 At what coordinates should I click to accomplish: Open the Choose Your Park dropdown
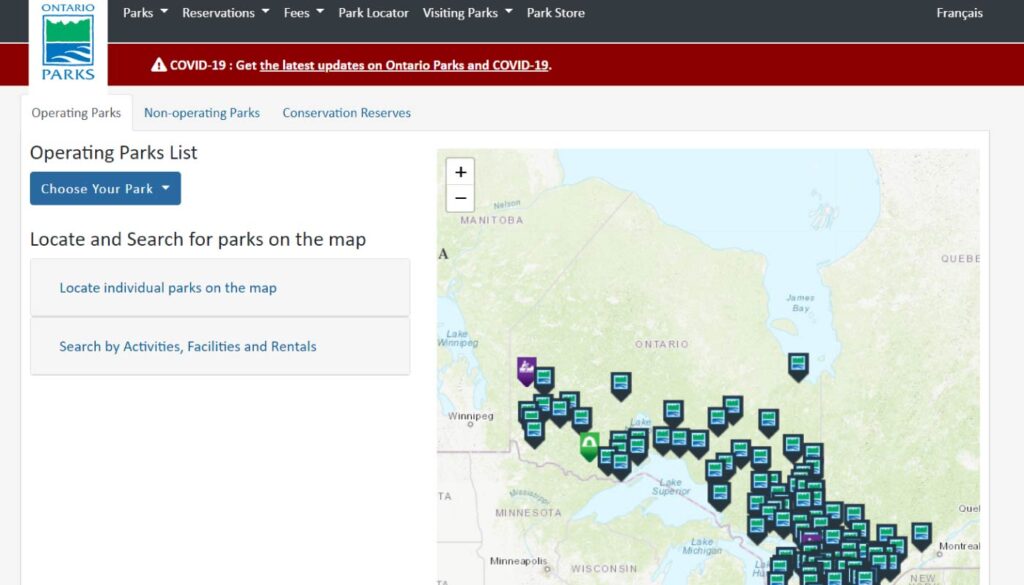(x=105, y=189)
